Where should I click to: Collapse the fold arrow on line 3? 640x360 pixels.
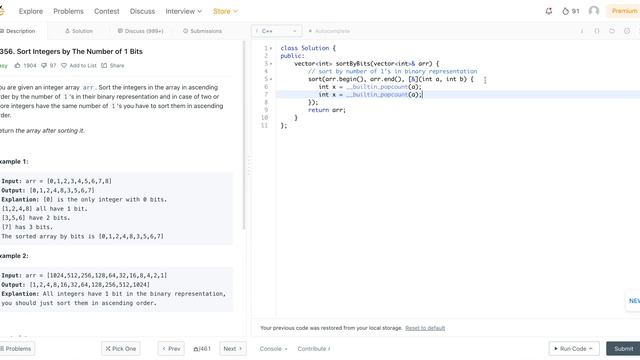click(x=271, y=64)
